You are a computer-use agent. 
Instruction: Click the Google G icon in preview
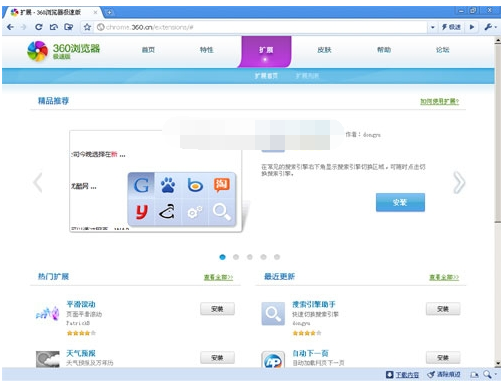(141, 185)
